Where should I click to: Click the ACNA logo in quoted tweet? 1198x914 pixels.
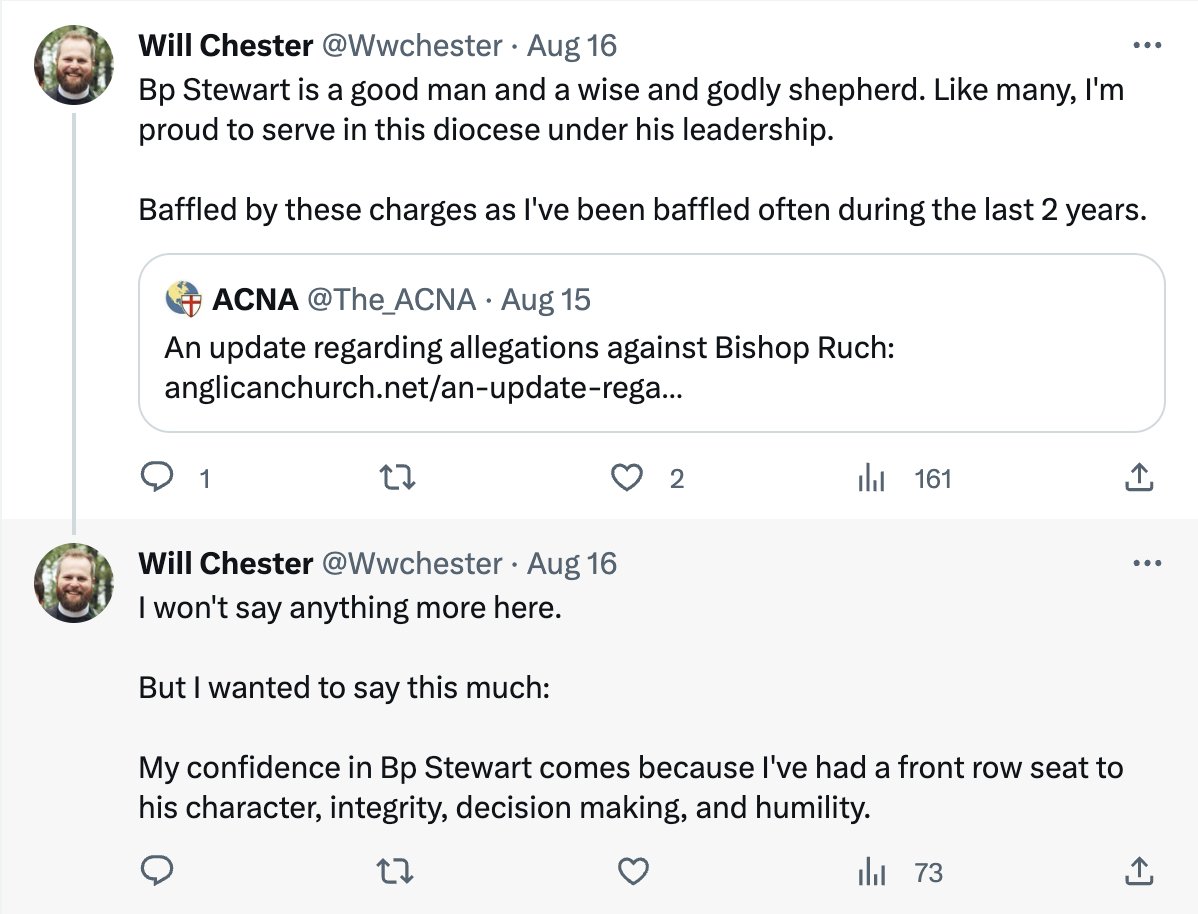[183, 299]
